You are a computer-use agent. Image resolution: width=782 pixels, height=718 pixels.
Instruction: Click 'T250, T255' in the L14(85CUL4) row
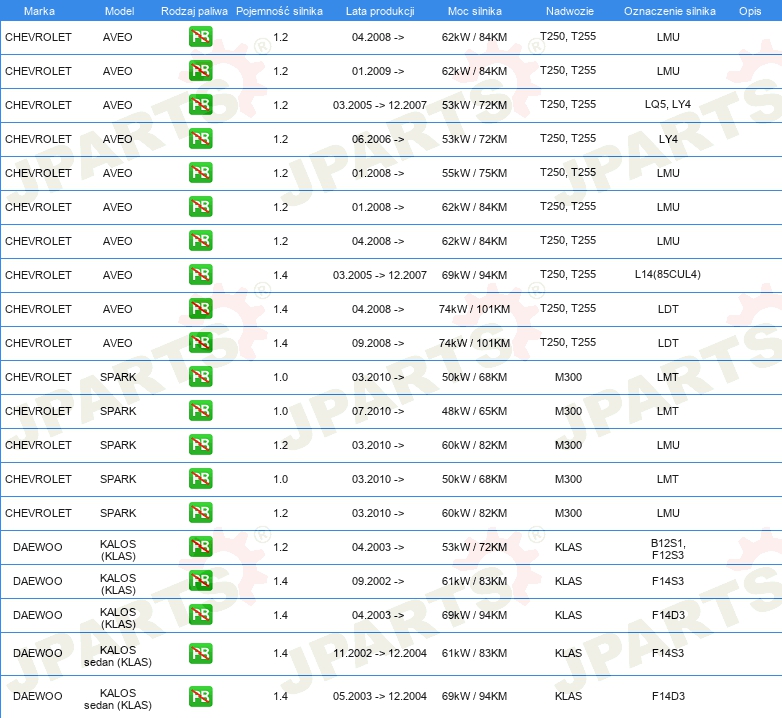(x=568, y=274)
